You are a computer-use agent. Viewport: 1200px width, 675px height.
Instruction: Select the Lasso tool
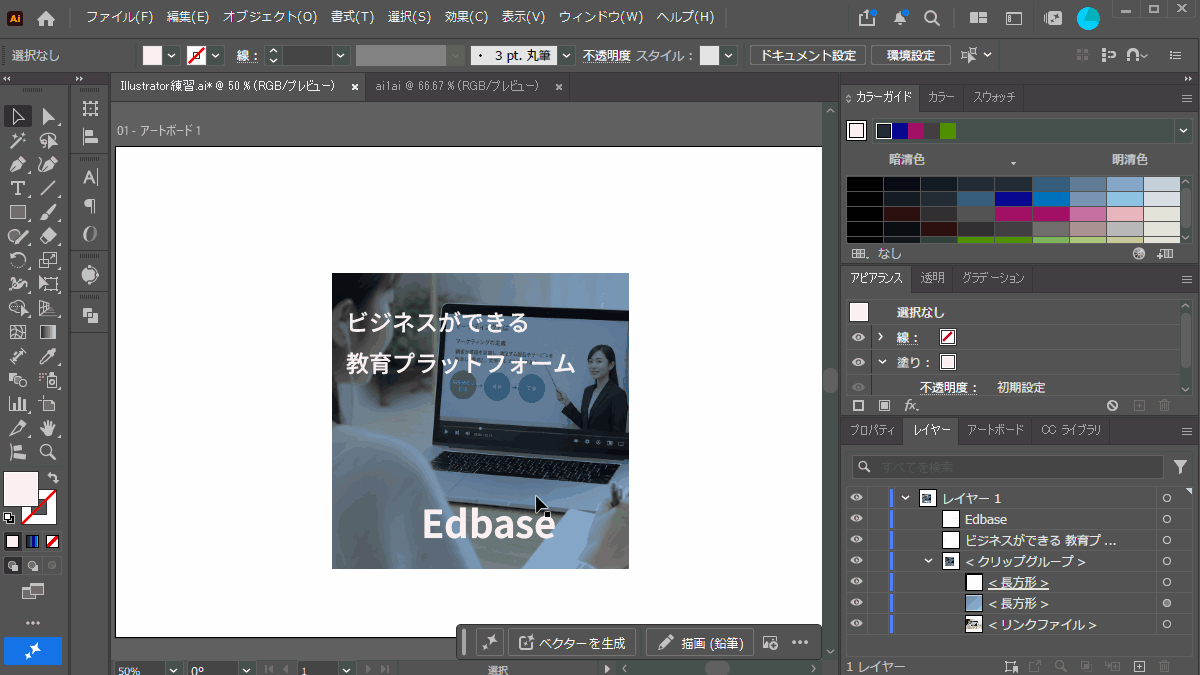(x=48, y=141)
